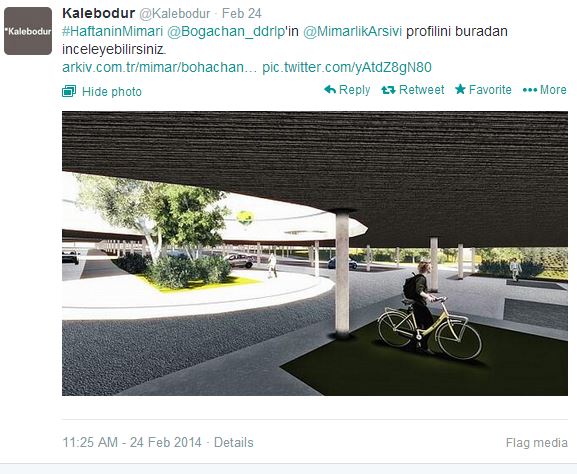This screenshot has width=577, height=474.
Task: Click the three-dots More icon
Action: (x=530, y=90)
